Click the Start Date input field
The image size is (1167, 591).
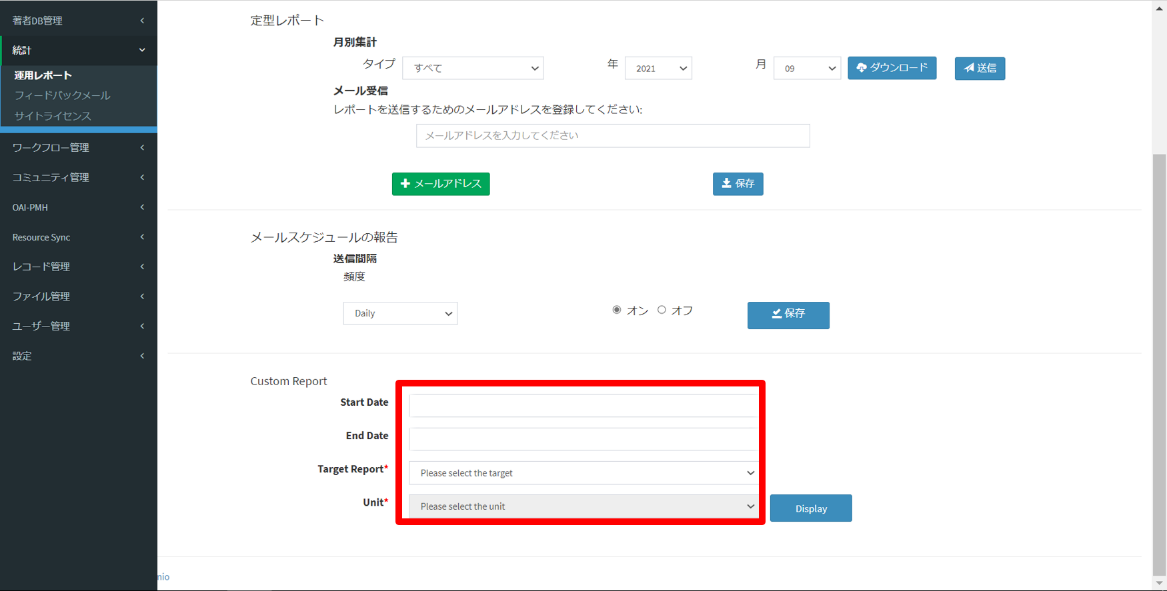pyautogui.click(x=583, y=405)
